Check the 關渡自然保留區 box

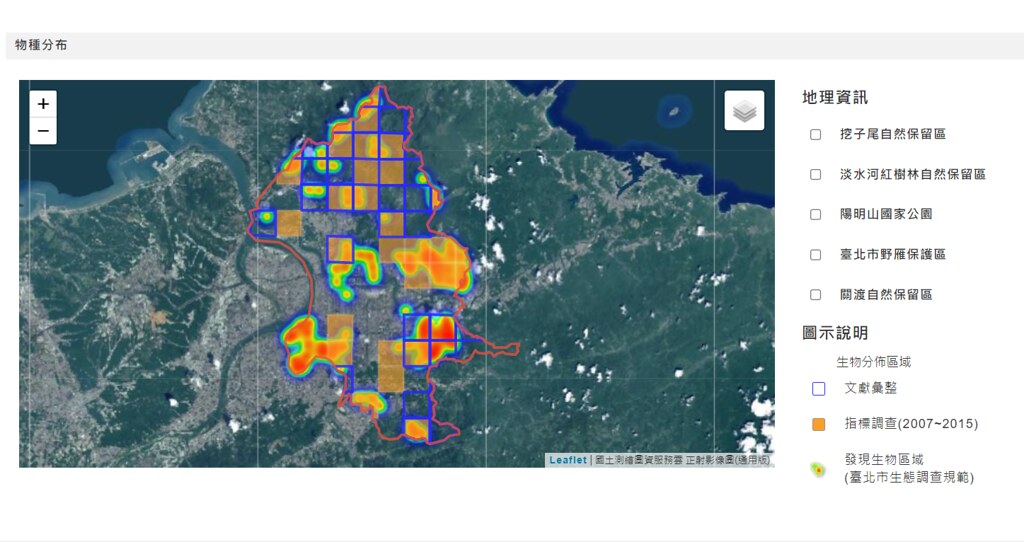pyautogui.click(x=816, y=295)
